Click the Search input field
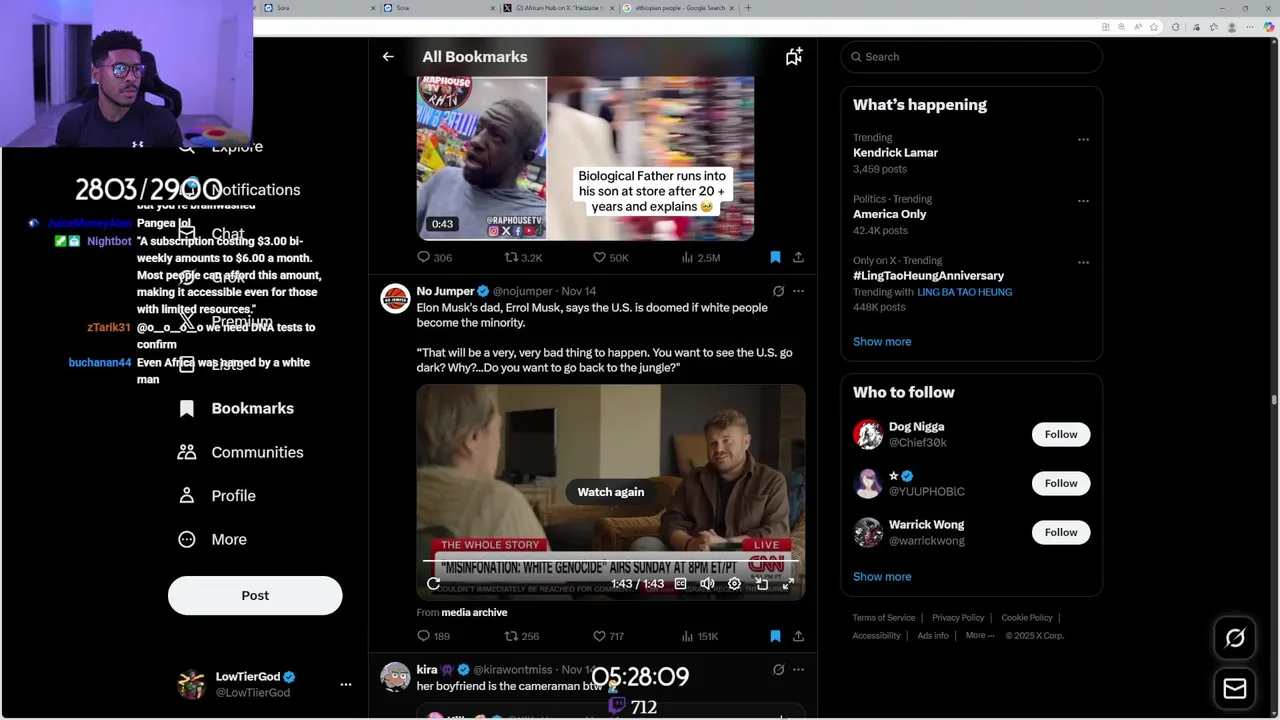This screenshot has height=720, width=1280. [x=971, y=57]
